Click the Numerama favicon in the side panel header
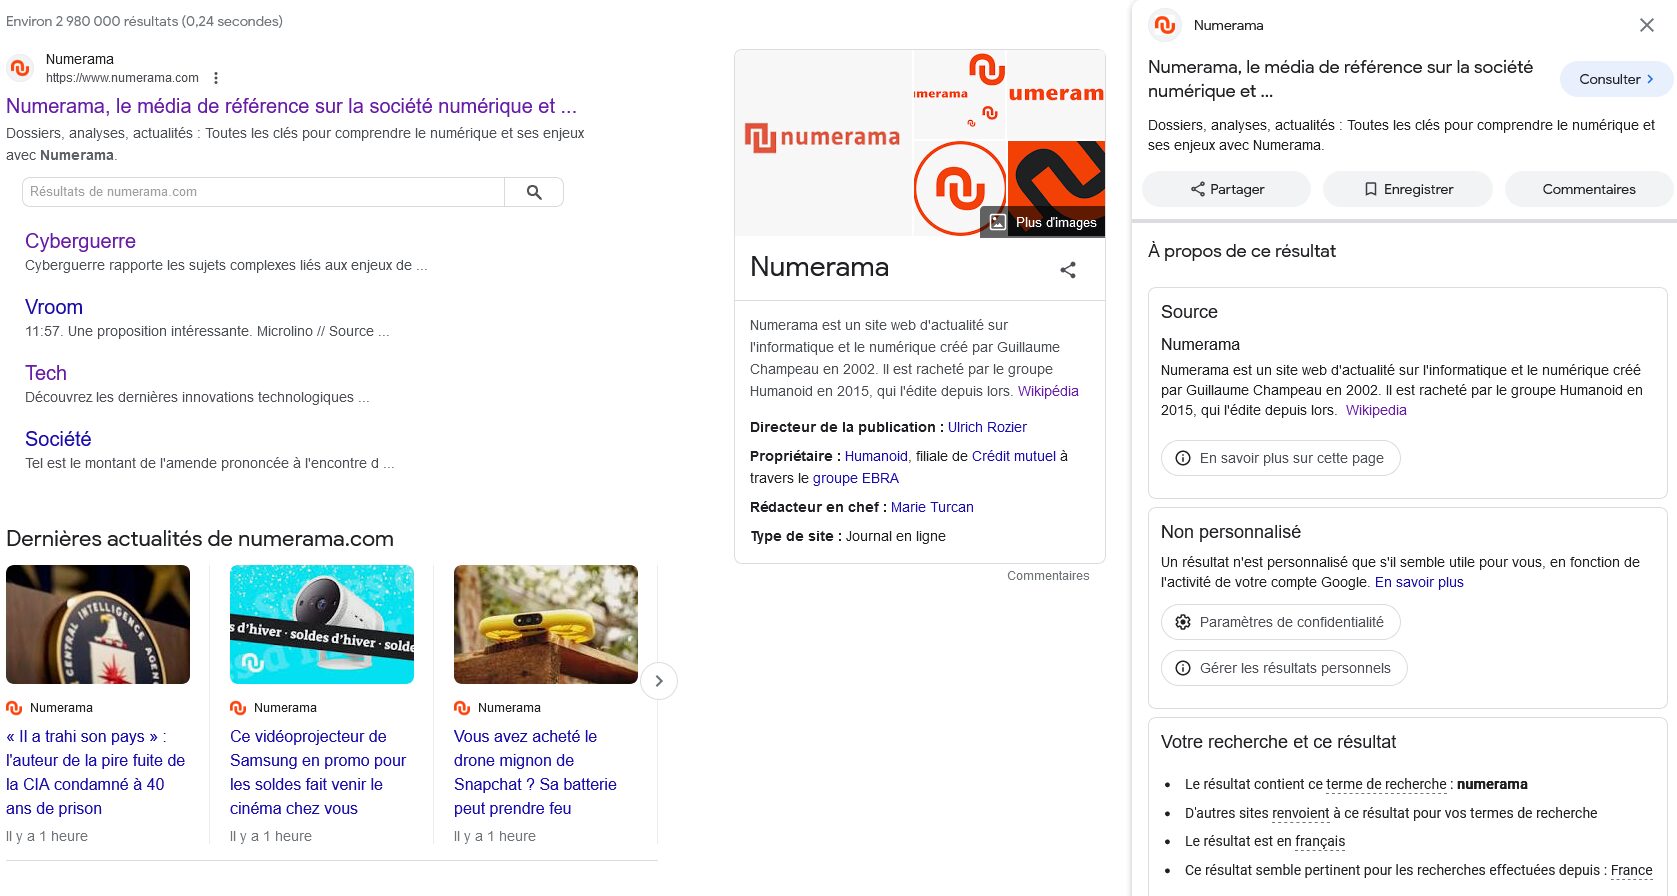The width and height of the screenshot is (1677, 896). (x=1165, y=25)
